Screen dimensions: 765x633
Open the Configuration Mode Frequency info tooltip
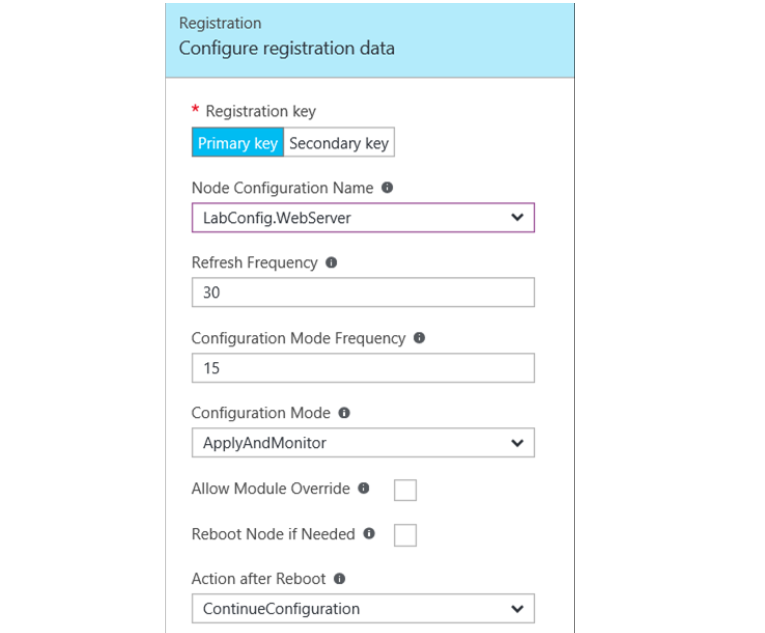tap(419, 338)
